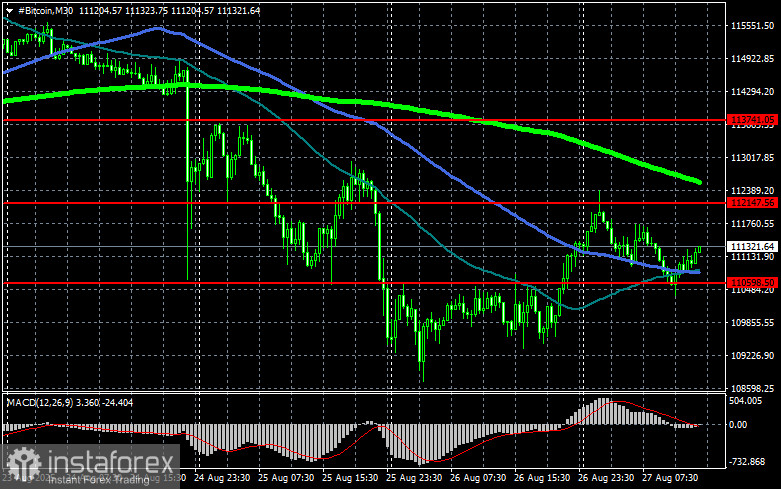
Task: Select the MACD scale value -732.868
Action: (747, 462)
